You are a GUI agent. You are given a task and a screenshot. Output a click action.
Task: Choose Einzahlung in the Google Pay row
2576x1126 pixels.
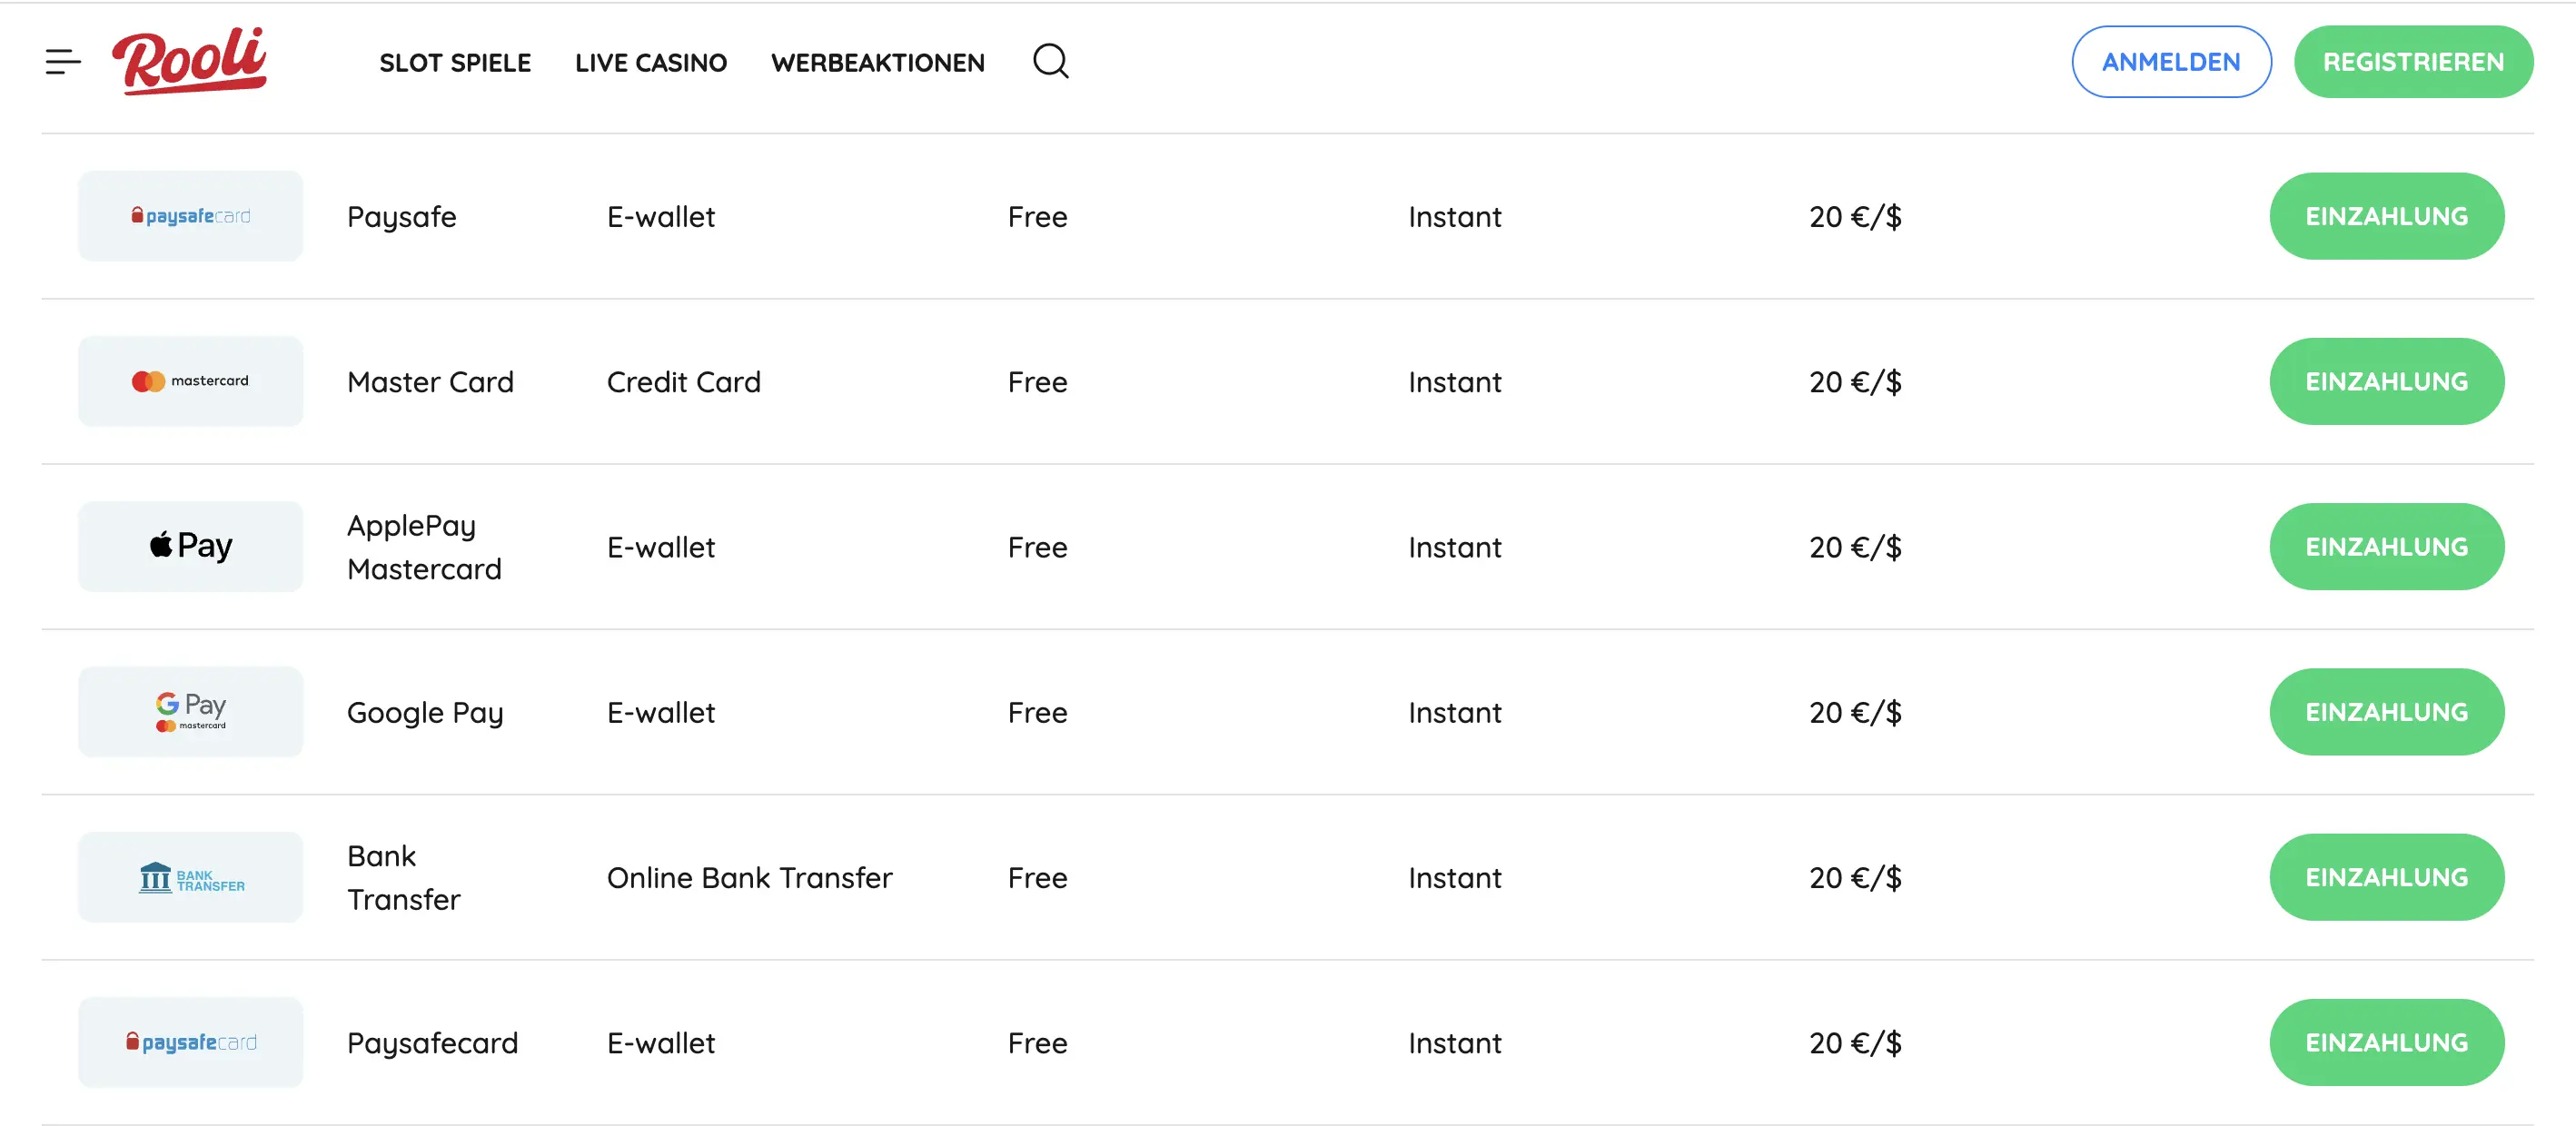2386,711
